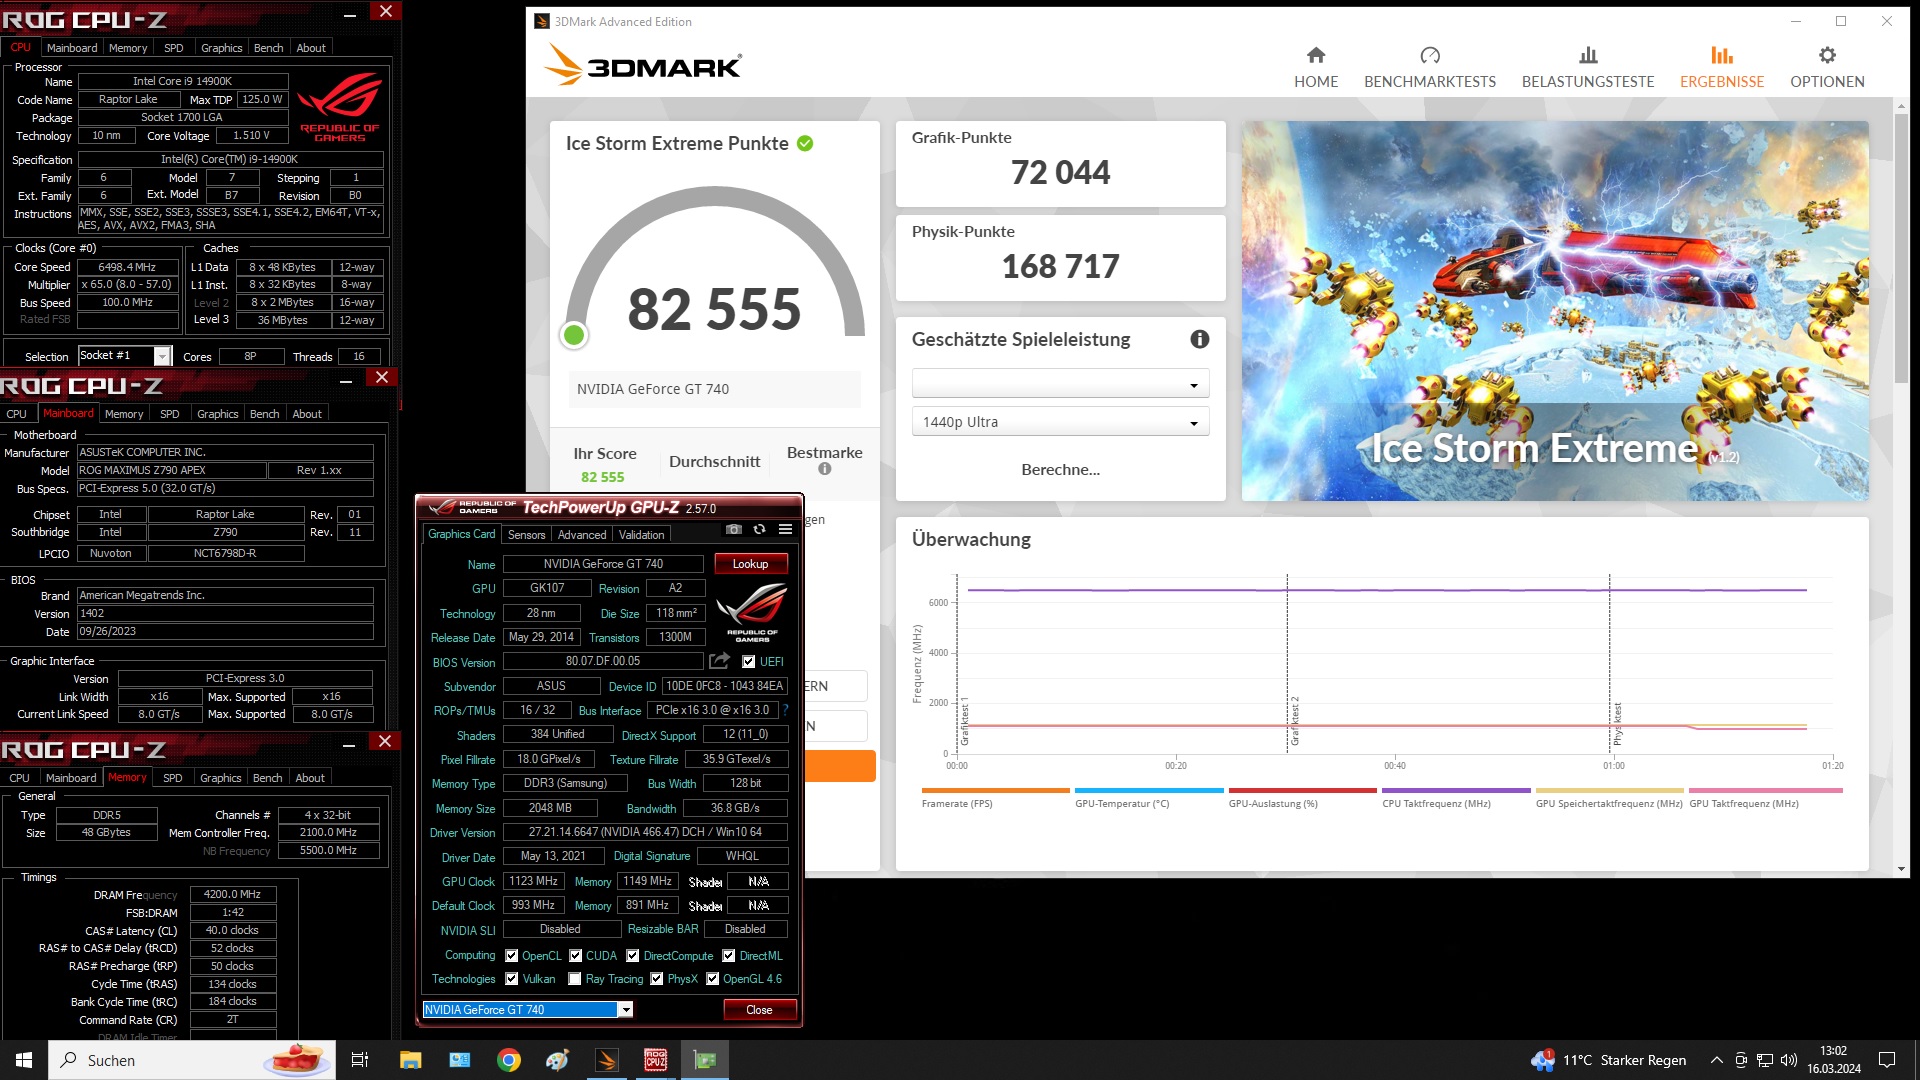Take a GPU-Z screenshot with the camera icon
Image resolution: width=1920 pixels, height=1080 pixels.
point(734,529)
